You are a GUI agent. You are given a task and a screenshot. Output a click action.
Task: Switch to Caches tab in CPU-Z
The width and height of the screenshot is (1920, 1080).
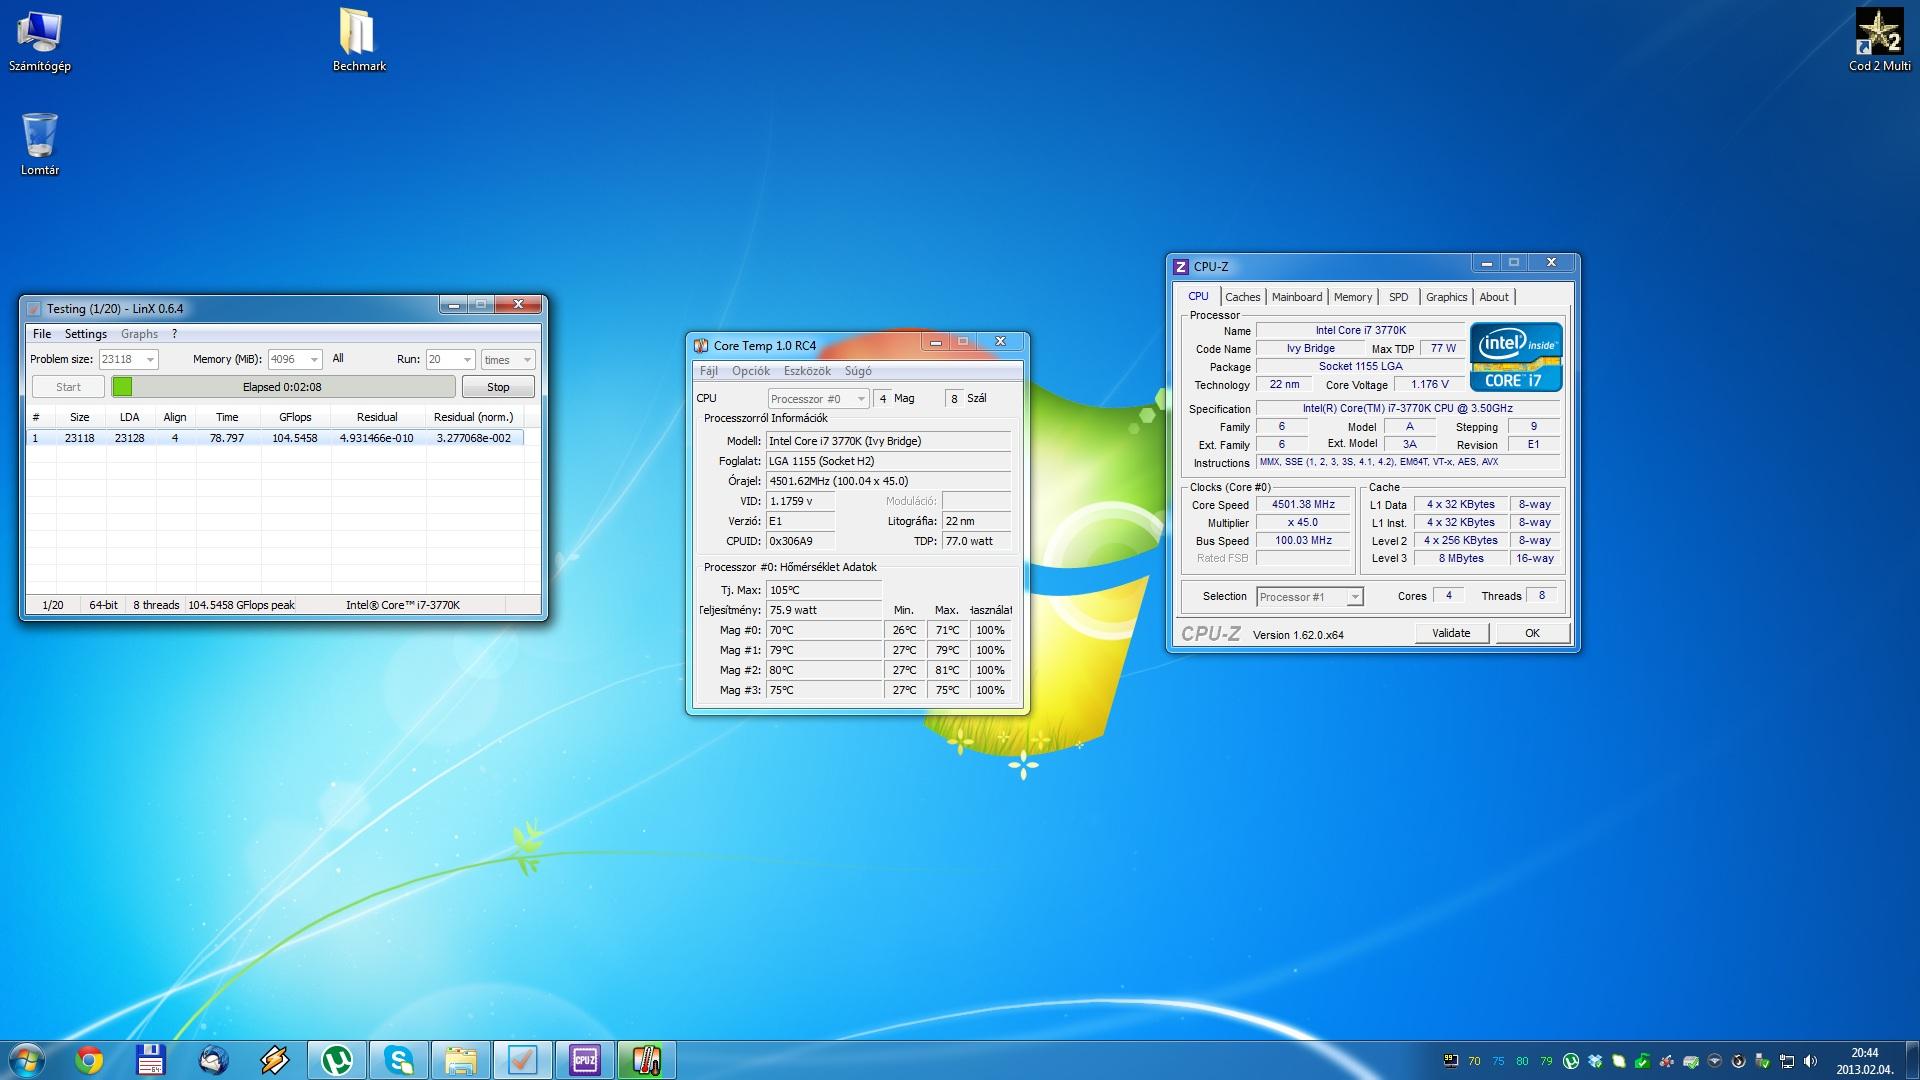(x=1243, y=297)
